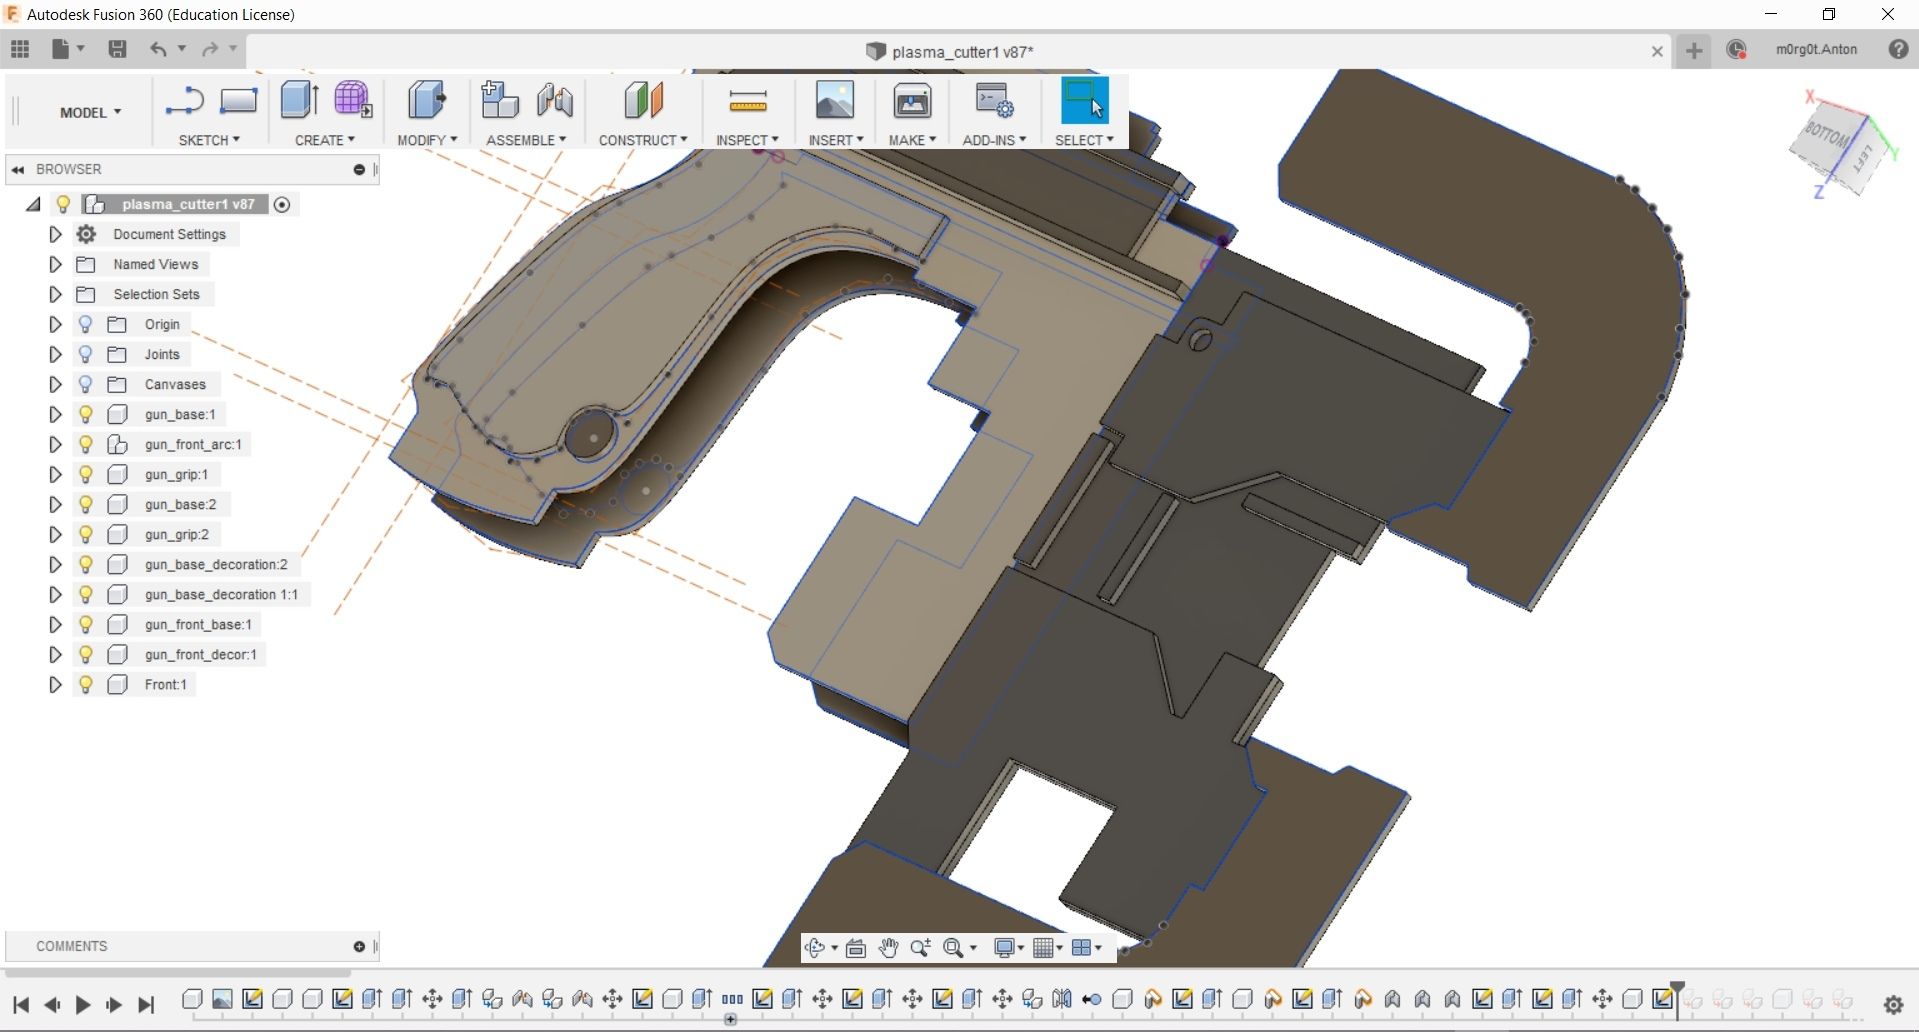Open the application grid menu
The height and width of the screenshot is (1032, 1919).
[19, 49]
